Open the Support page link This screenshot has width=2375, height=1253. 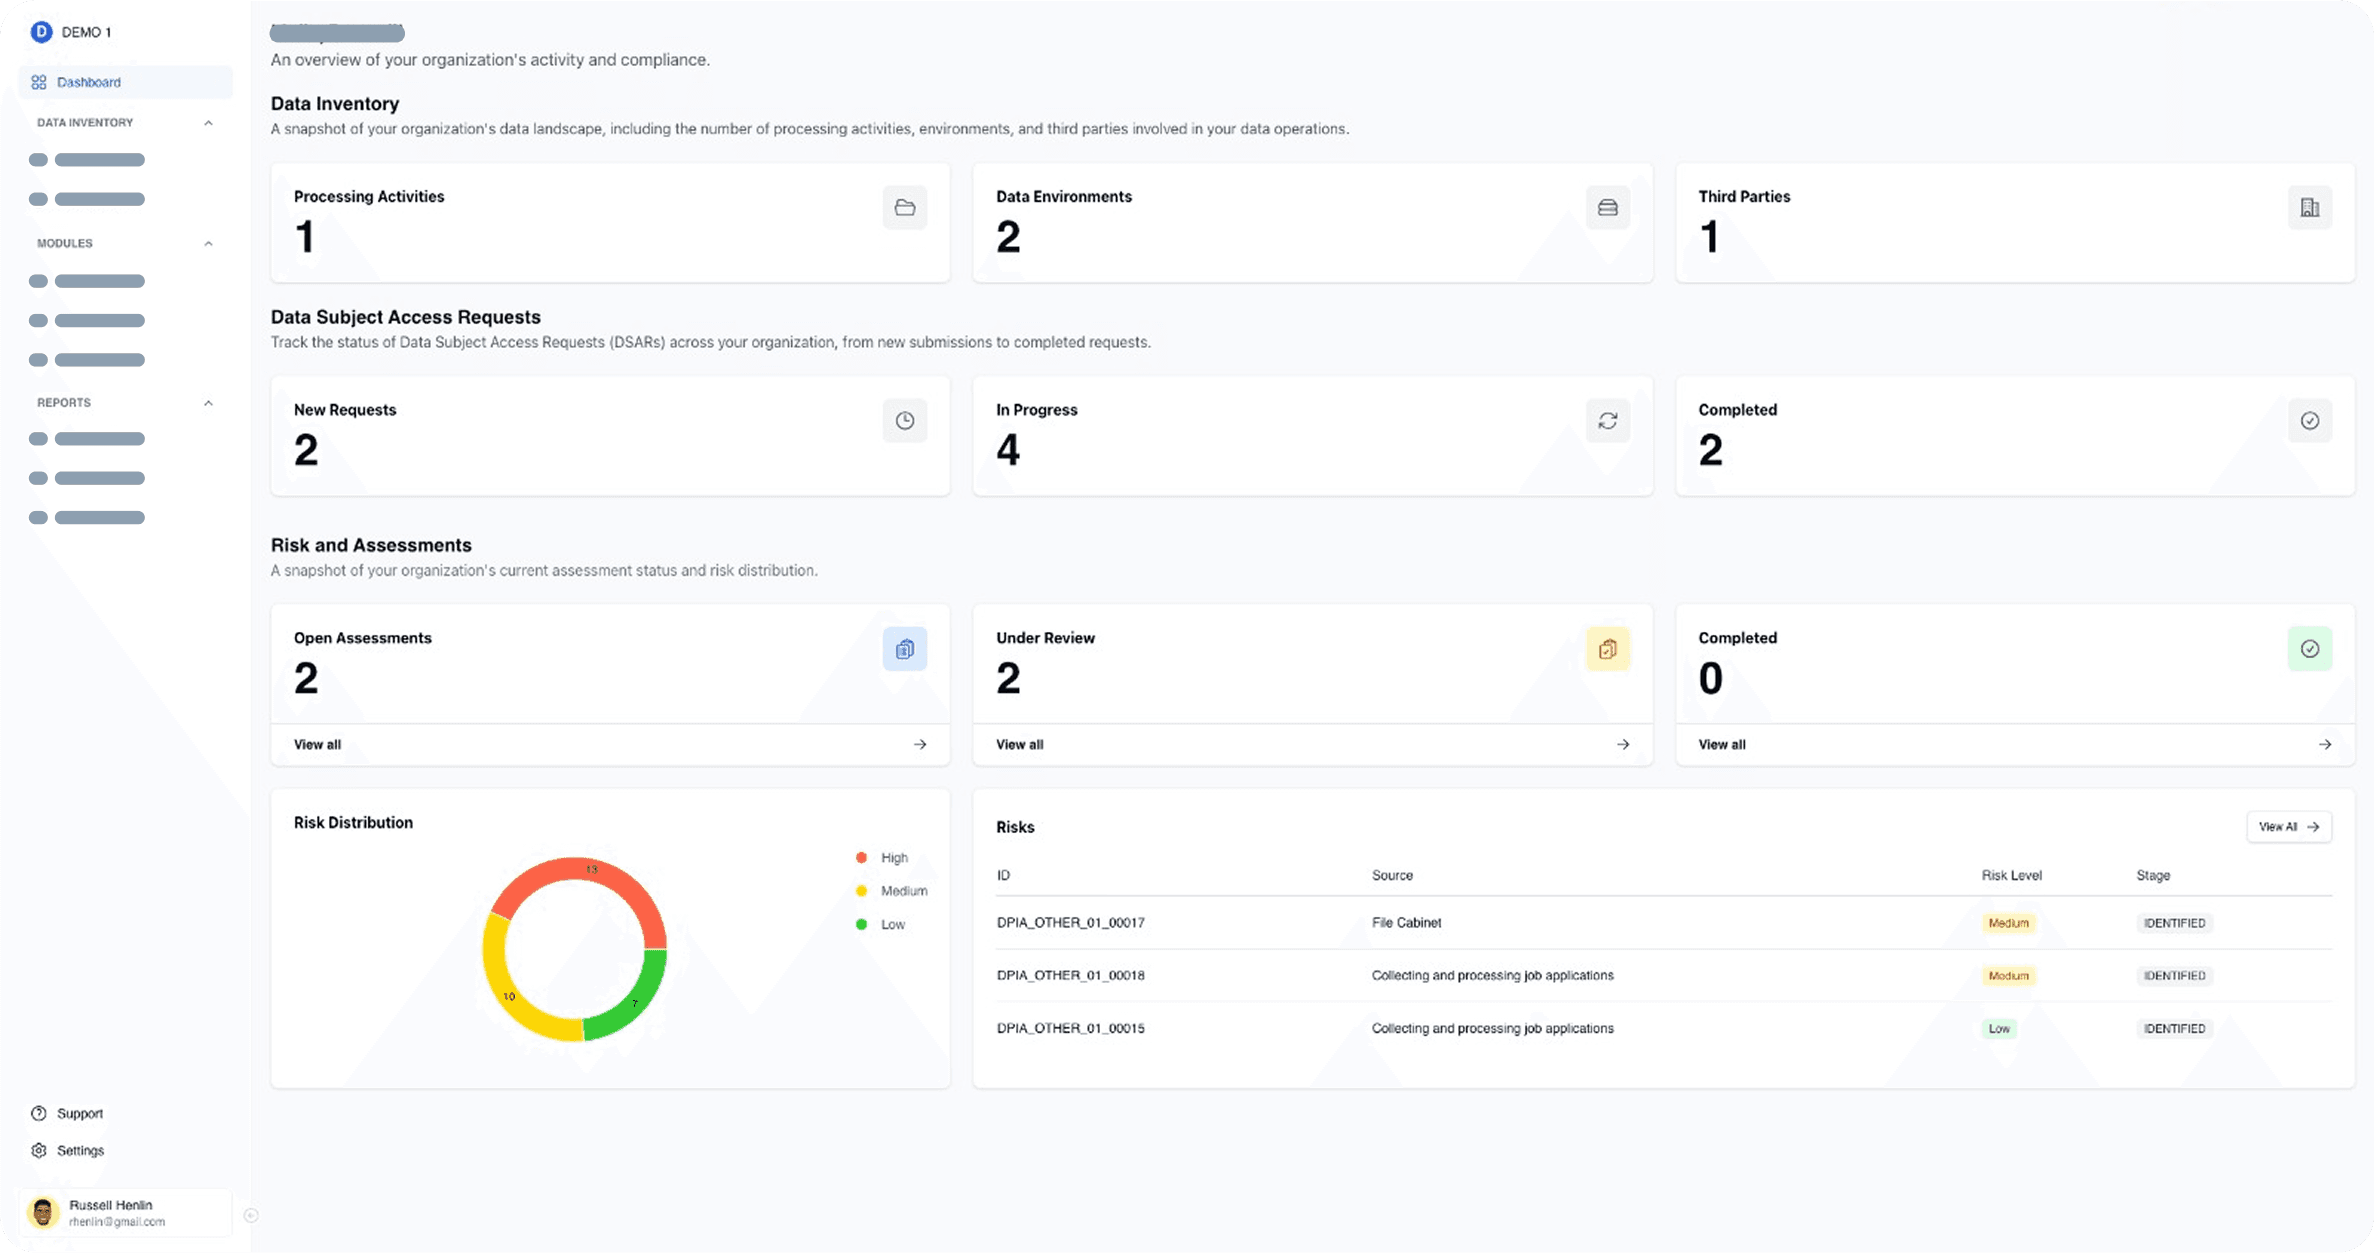[x=79, y=1113]
